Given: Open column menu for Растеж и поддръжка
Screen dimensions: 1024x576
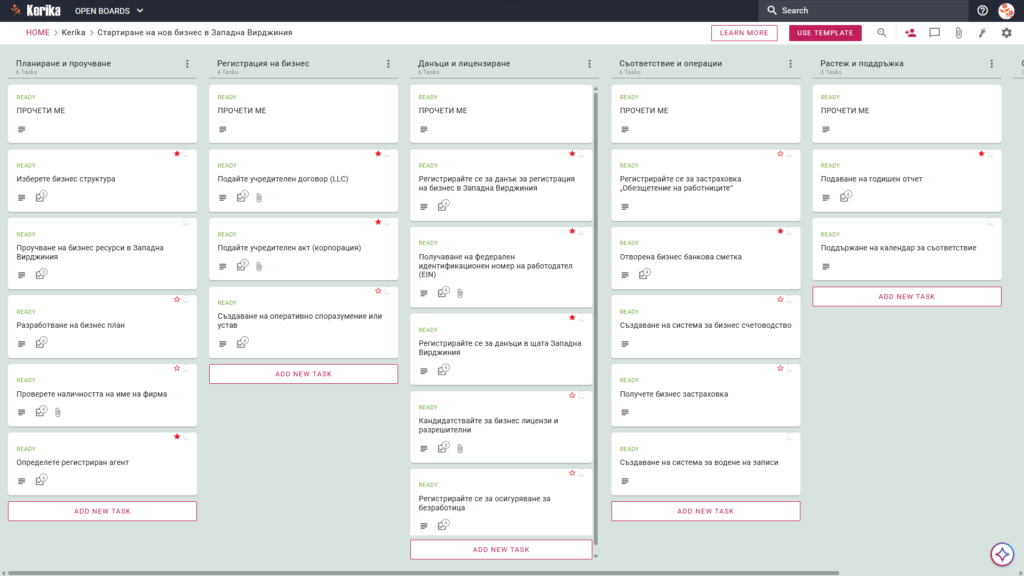Looking at the screenshot, I should point(992,64).
